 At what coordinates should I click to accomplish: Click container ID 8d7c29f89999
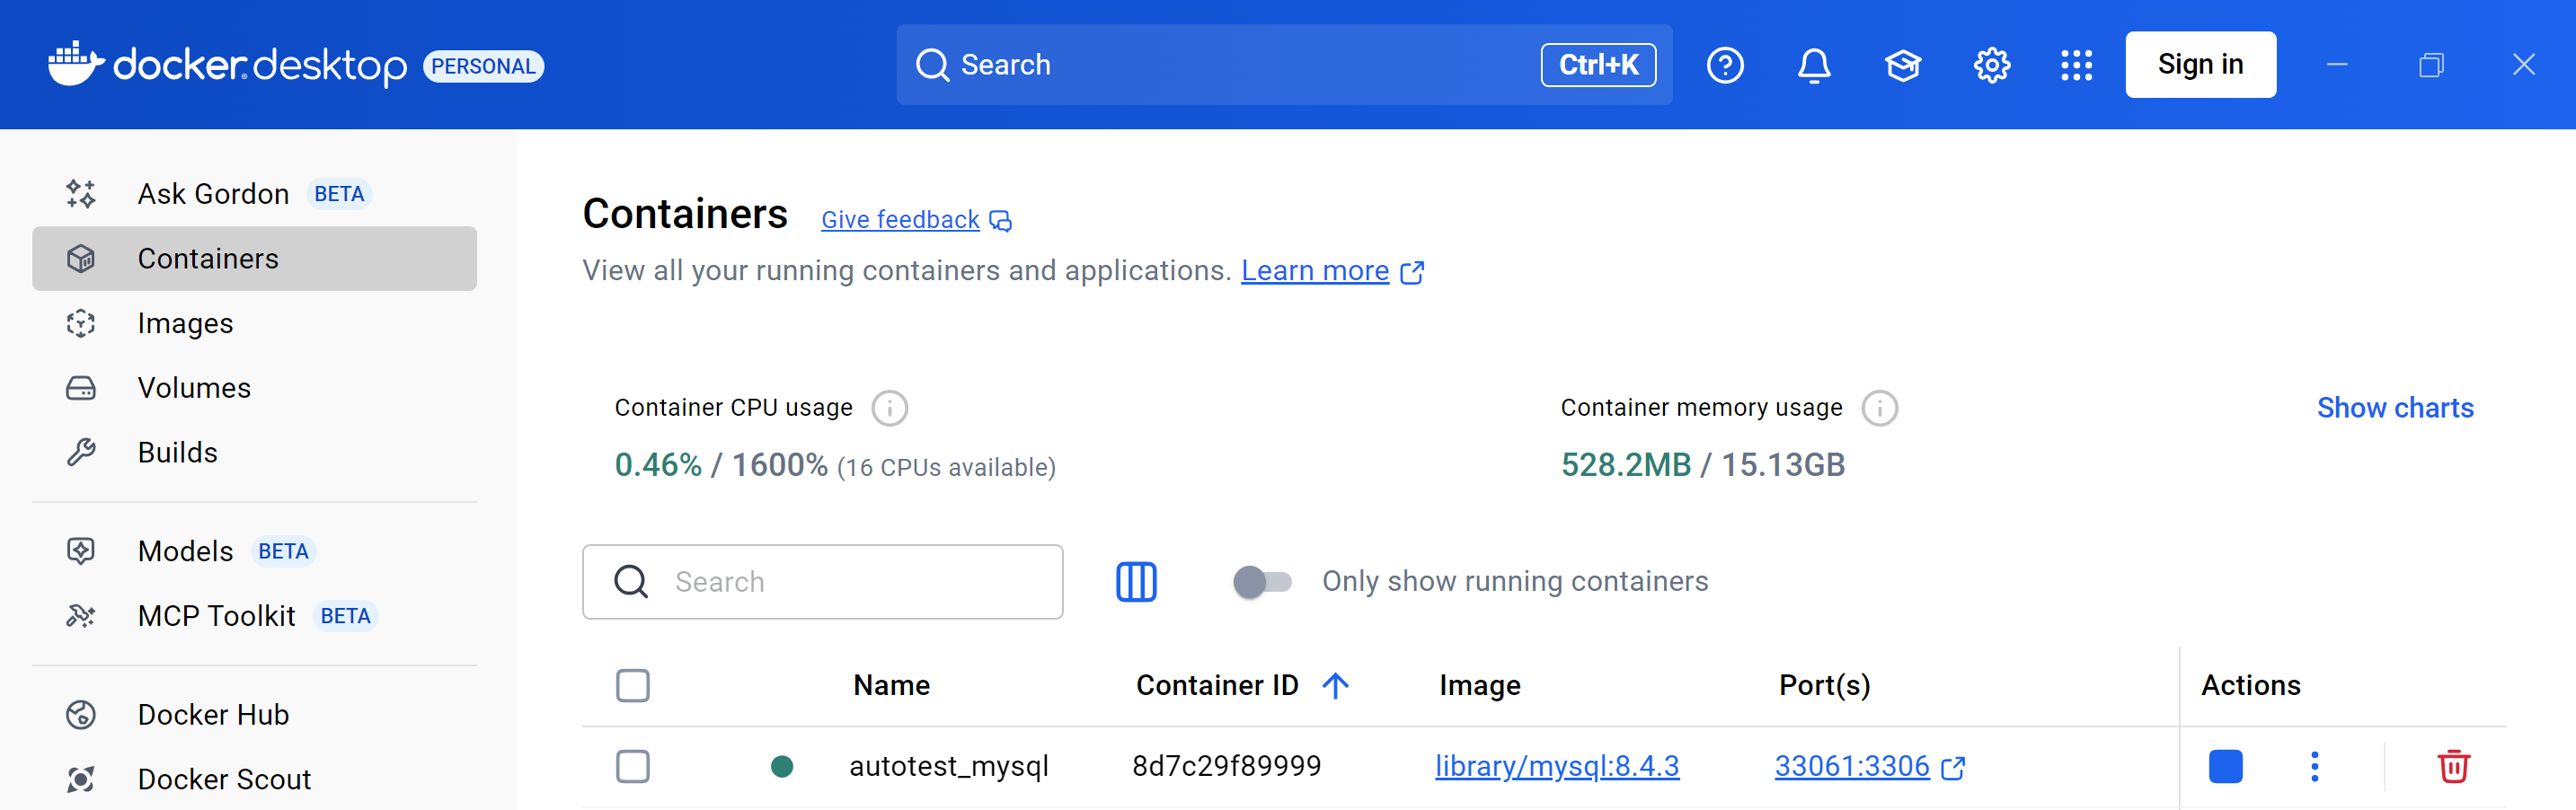(x=1227, y=766)
